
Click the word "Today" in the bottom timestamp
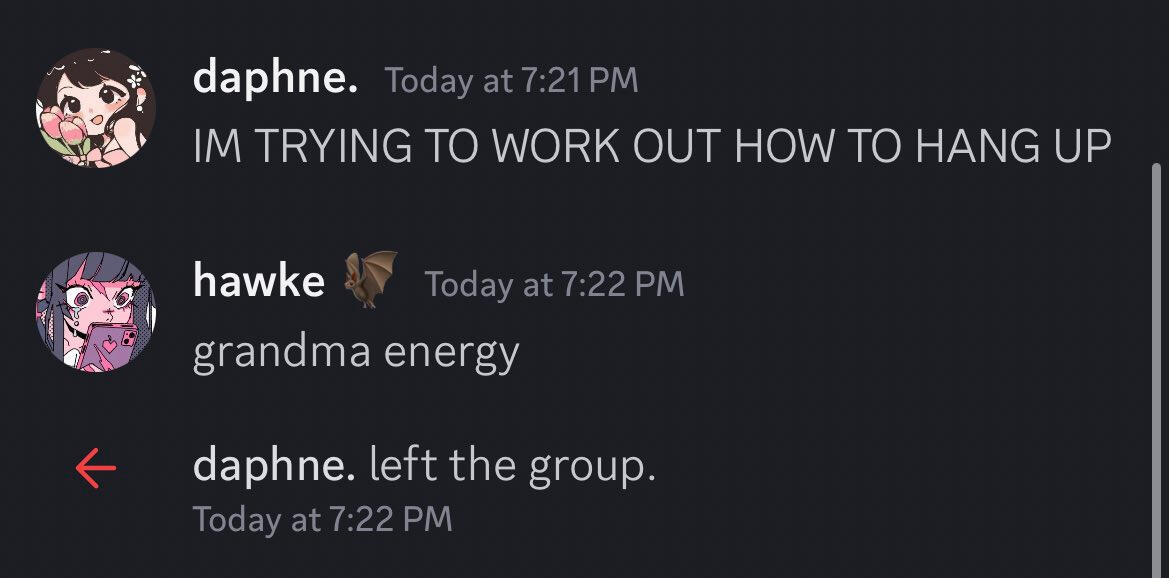tap(237, 519)
